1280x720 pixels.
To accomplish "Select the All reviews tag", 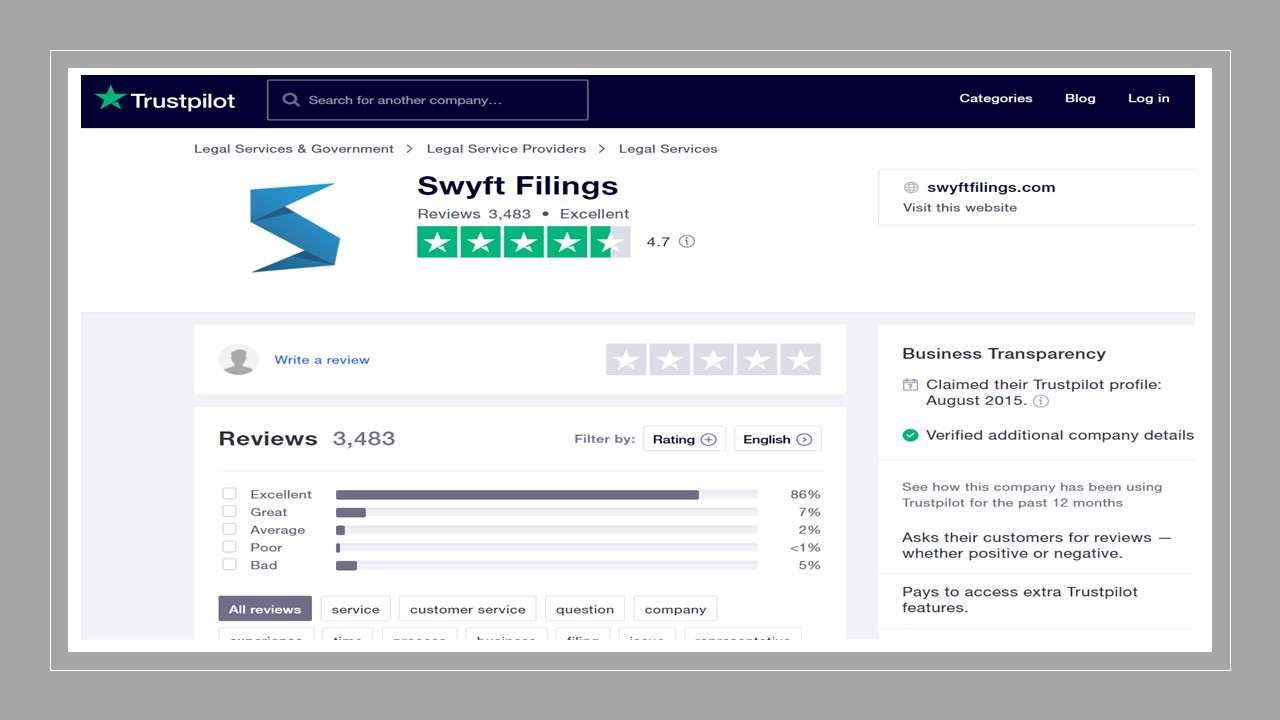I will [265, 609].
